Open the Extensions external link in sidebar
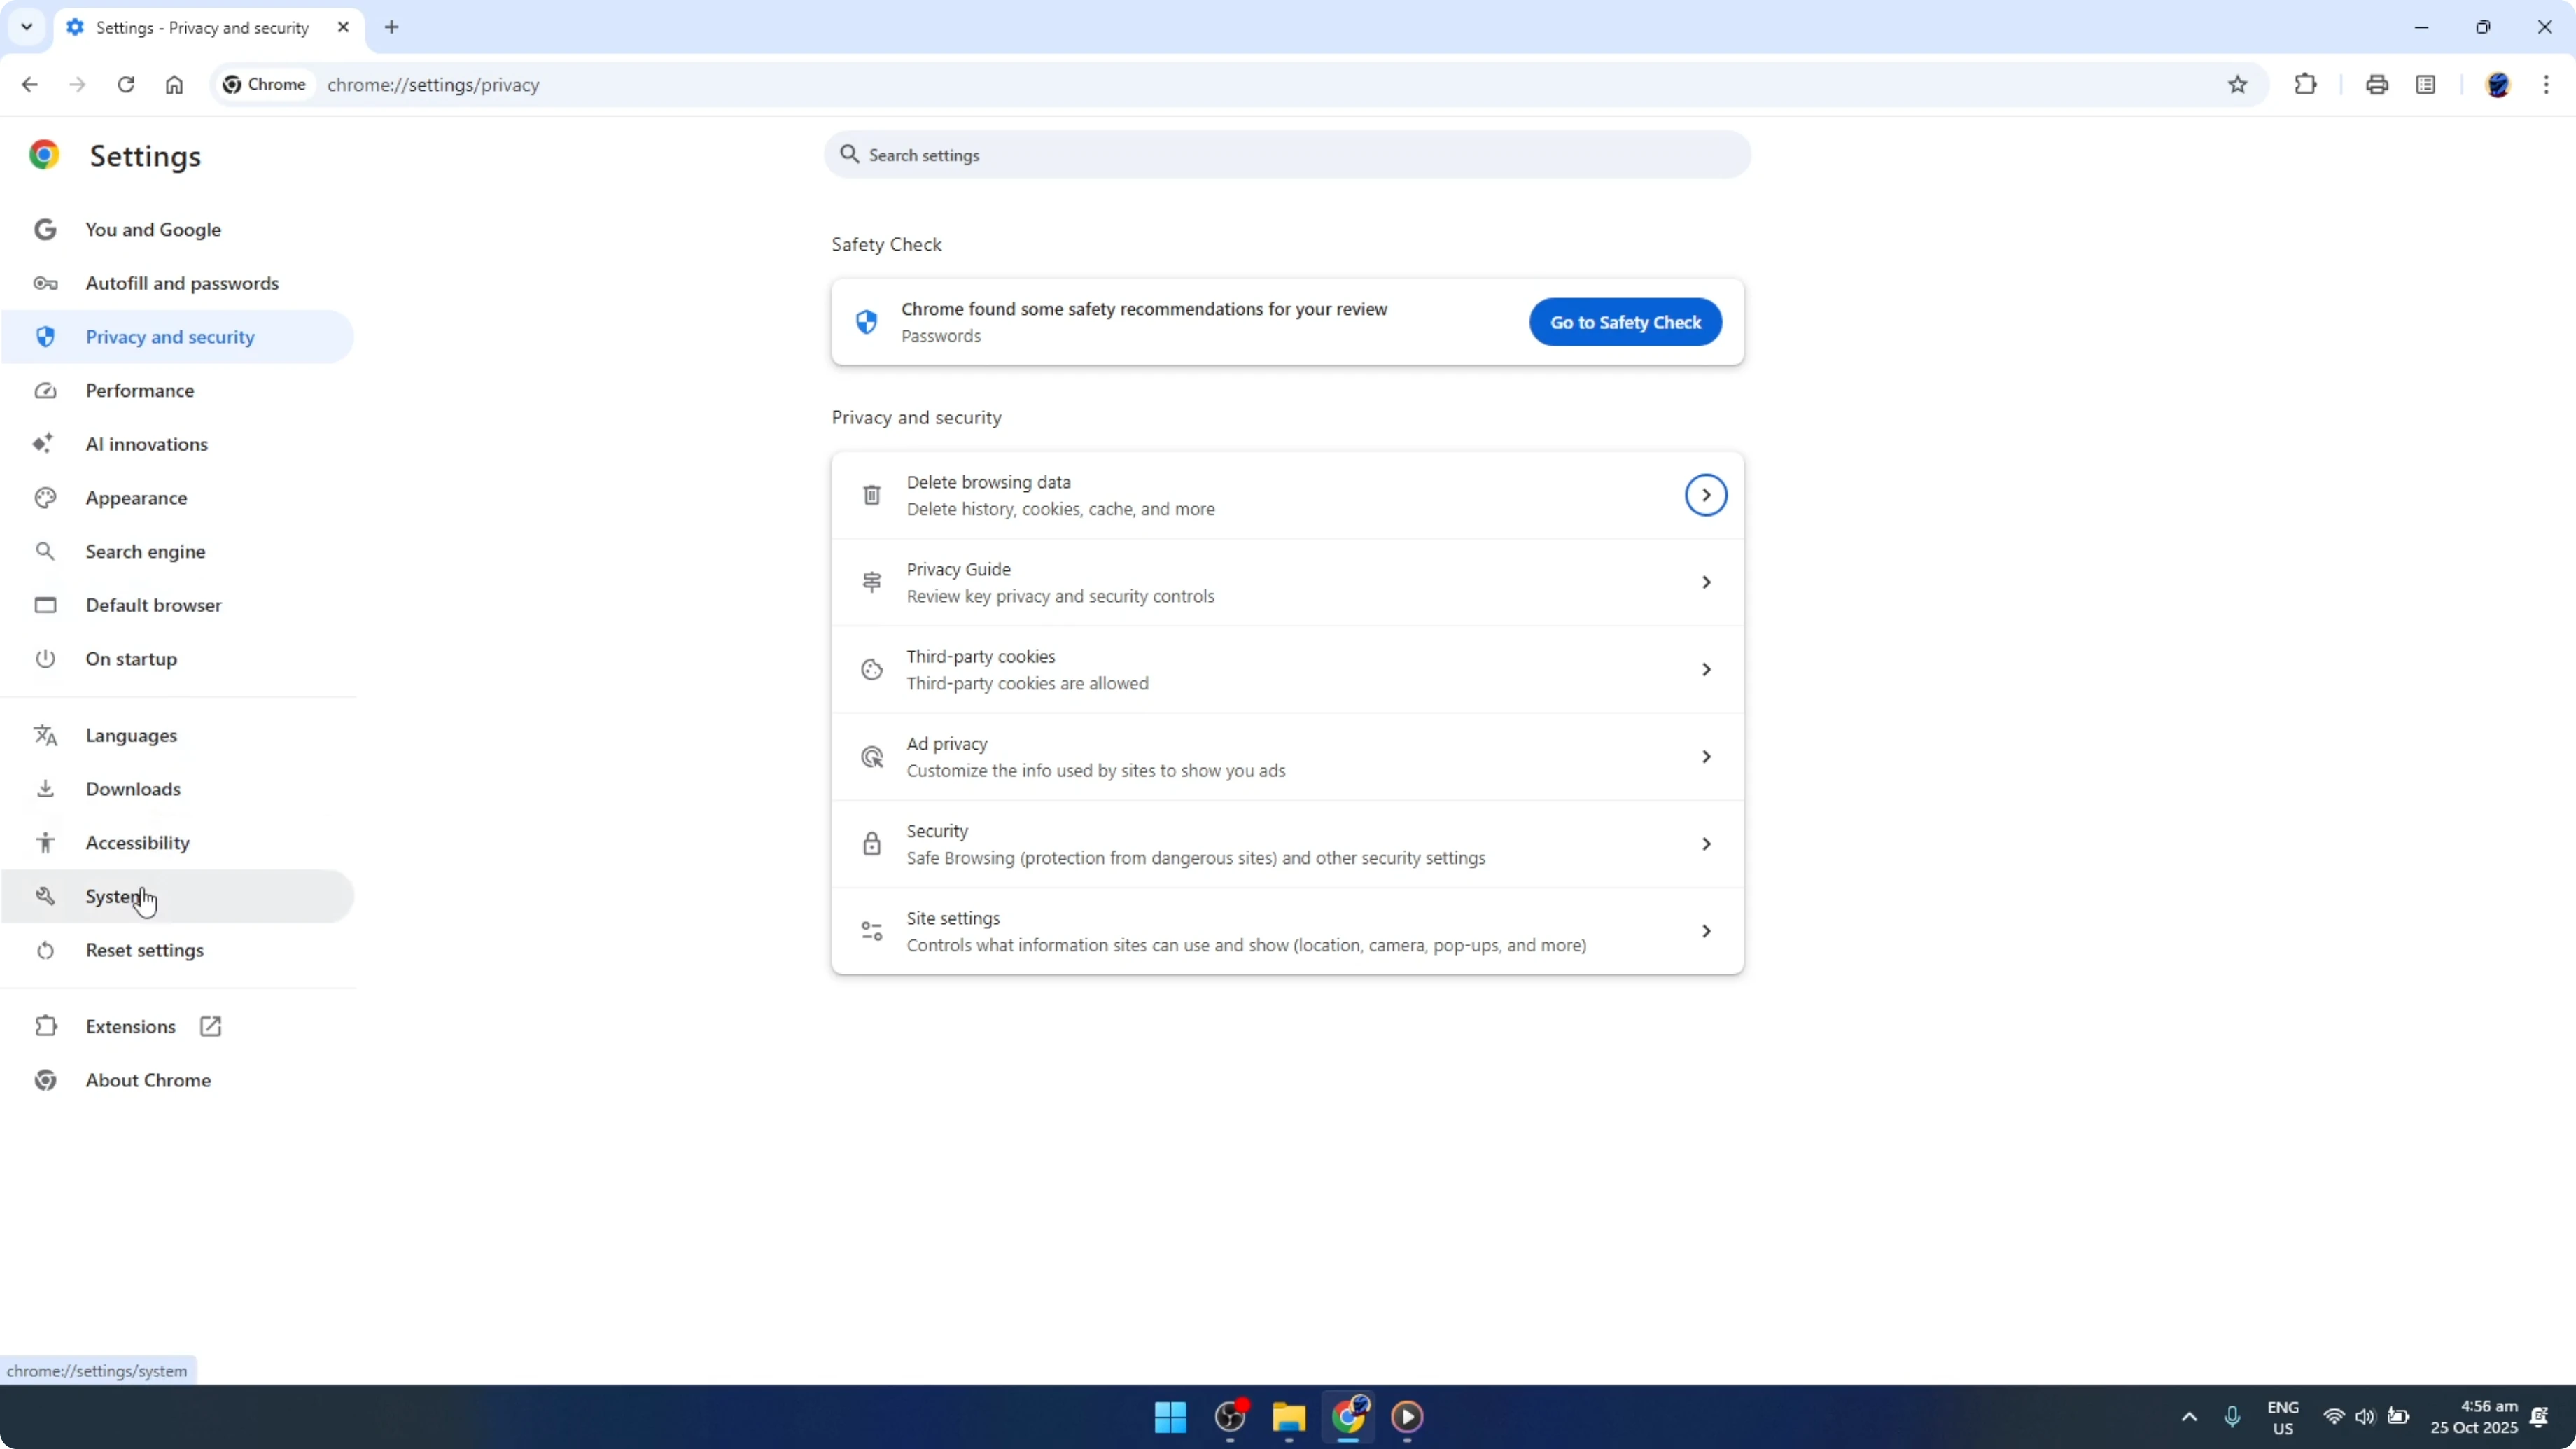Image resolution: width=2576 pixels, height=1449 pixels. 210,1026
